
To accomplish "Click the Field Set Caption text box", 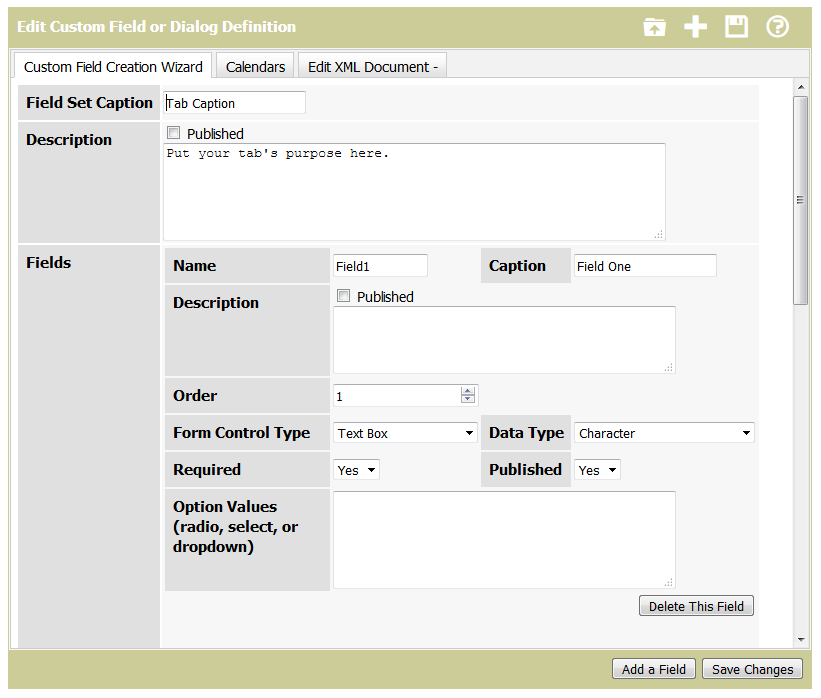I will 234,103.
